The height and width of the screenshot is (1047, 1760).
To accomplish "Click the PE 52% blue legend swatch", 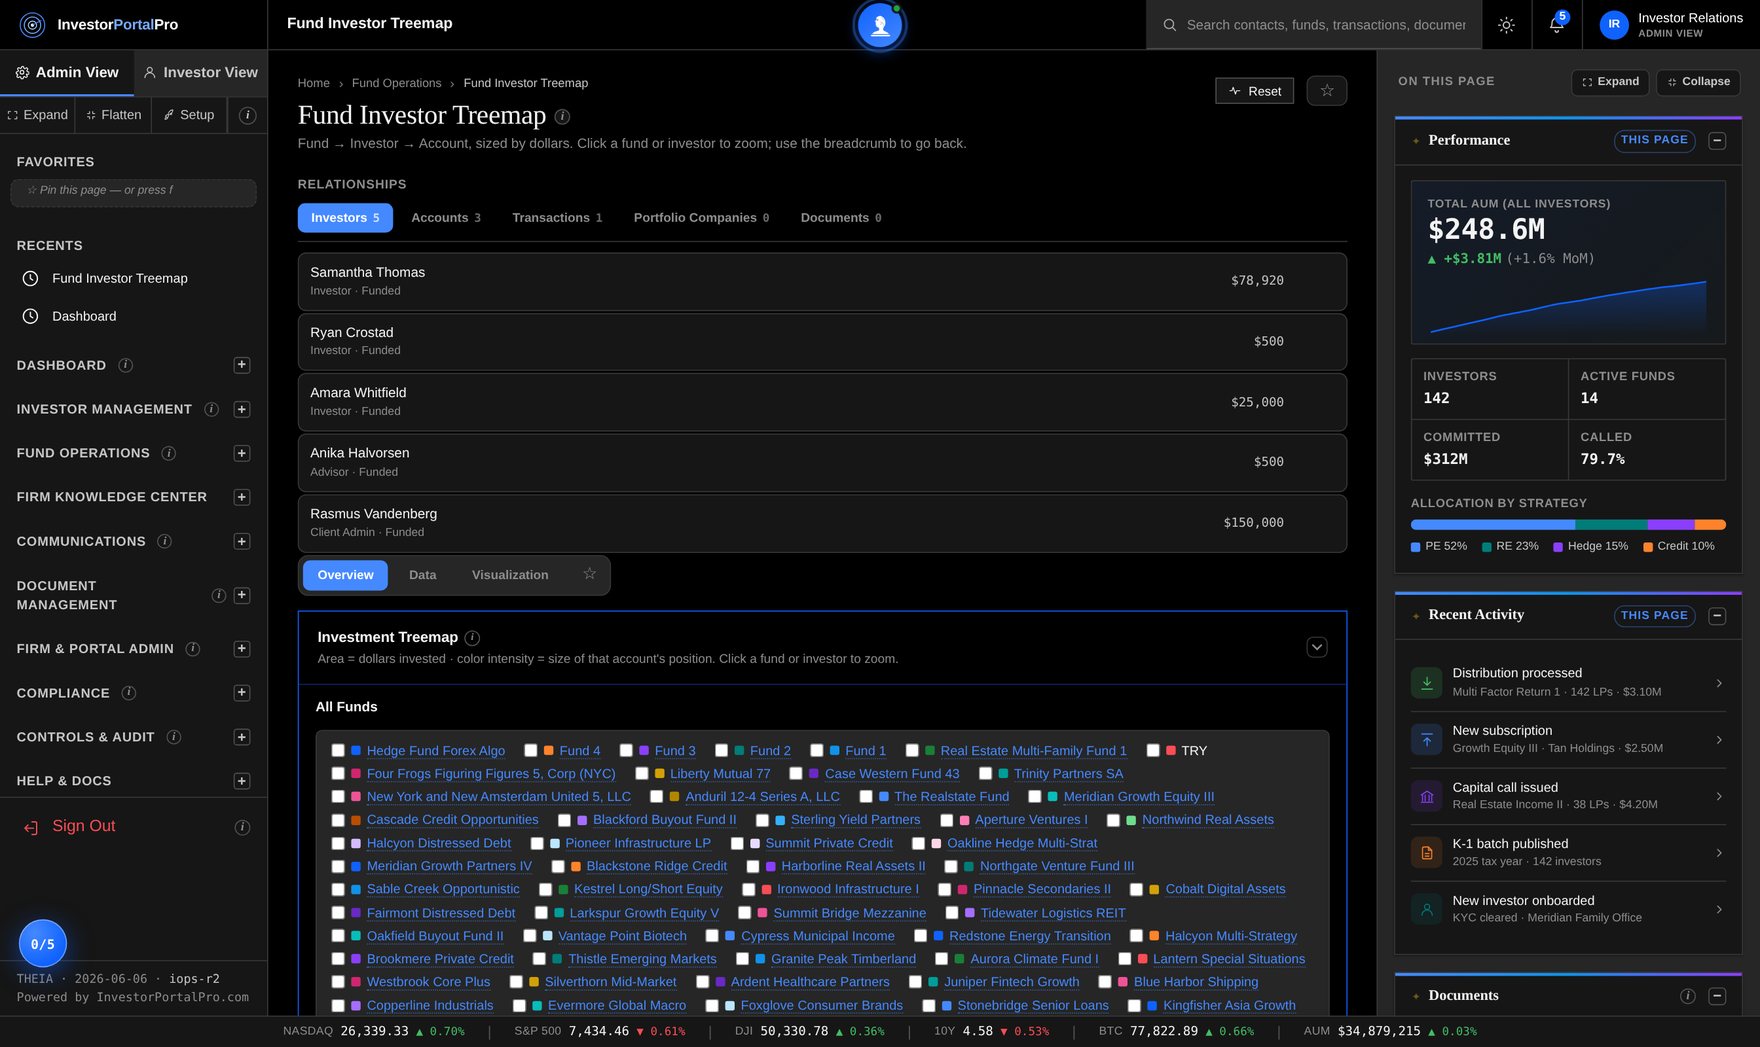I will tap(1415, 547).
